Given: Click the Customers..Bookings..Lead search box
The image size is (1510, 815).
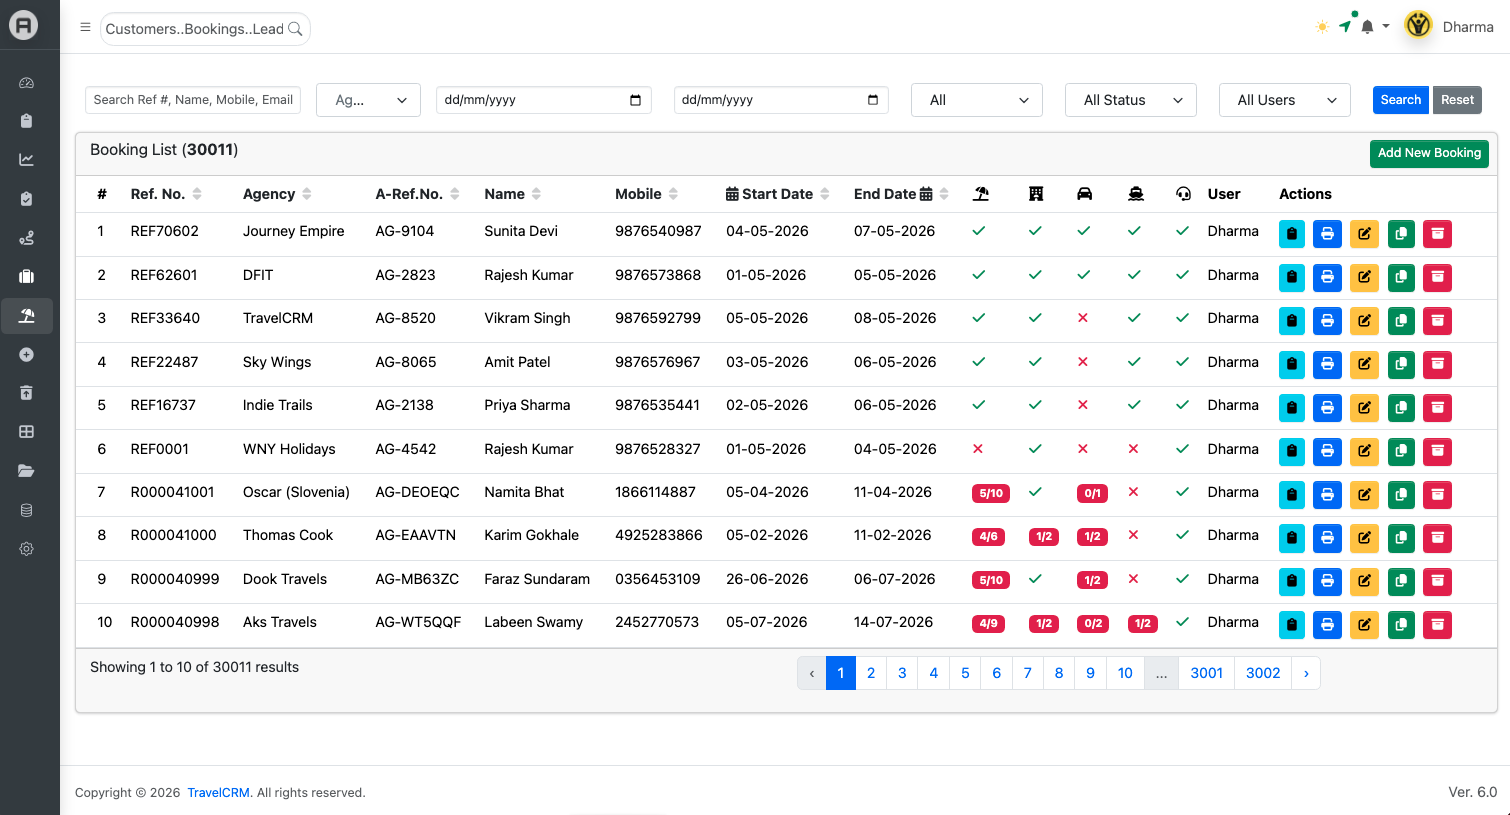Looking at the screenshot, I should pos(205,29).
